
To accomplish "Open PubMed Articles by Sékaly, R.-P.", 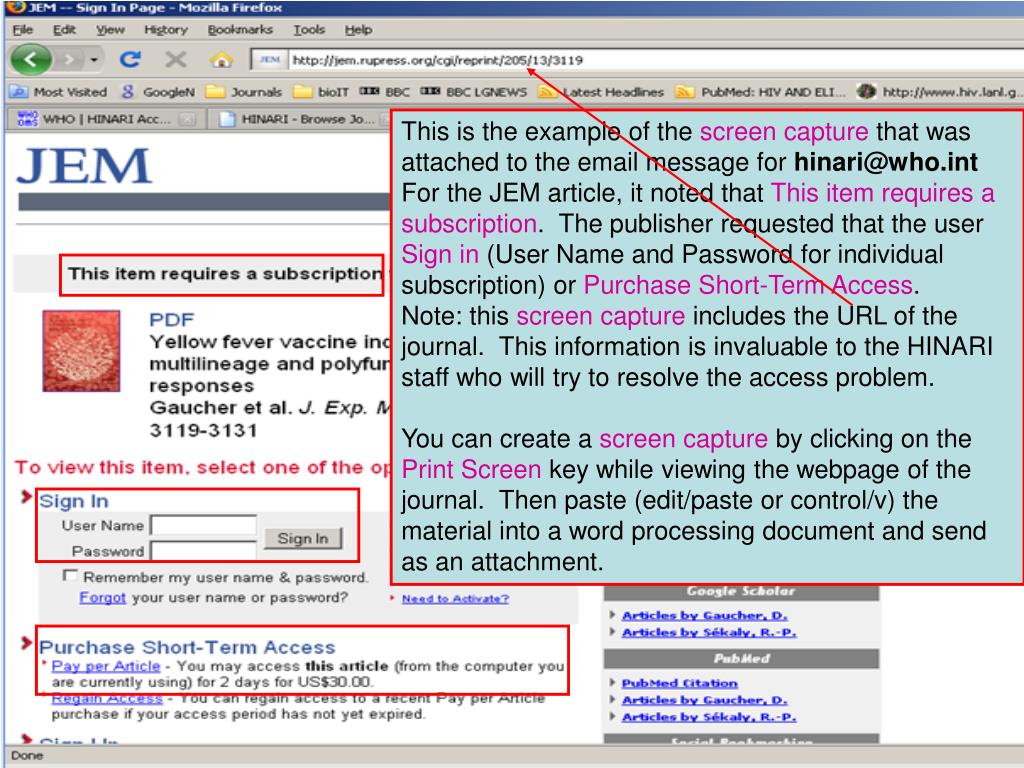I will (x=709, y=717).
